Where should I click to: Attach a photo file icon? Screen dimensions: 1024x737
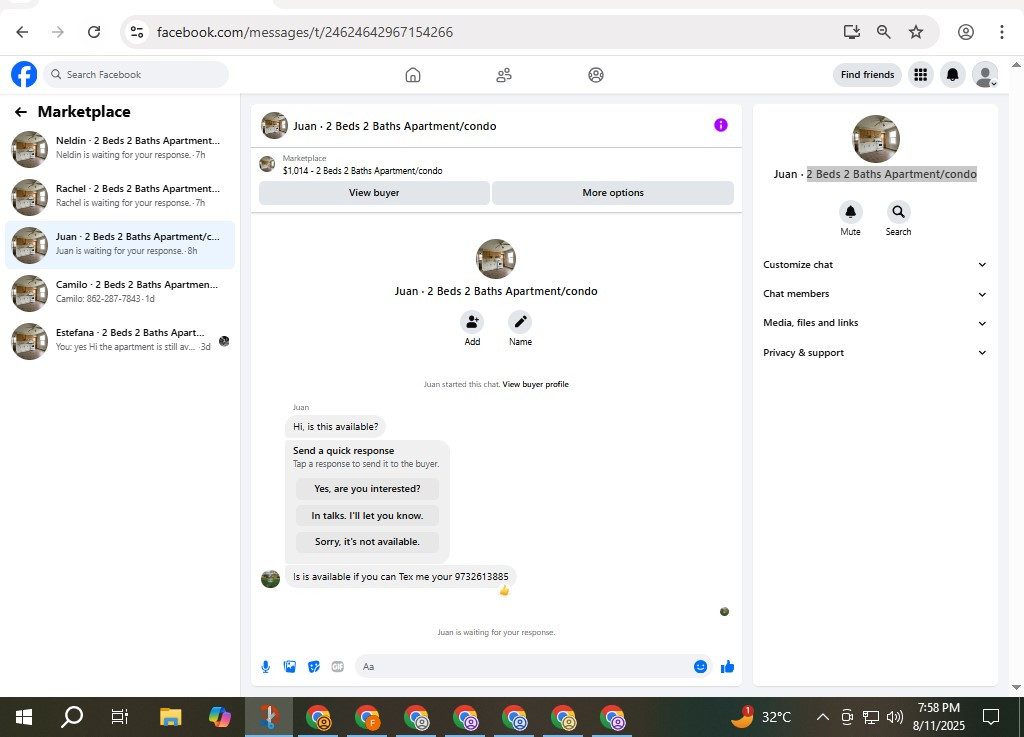289,666
